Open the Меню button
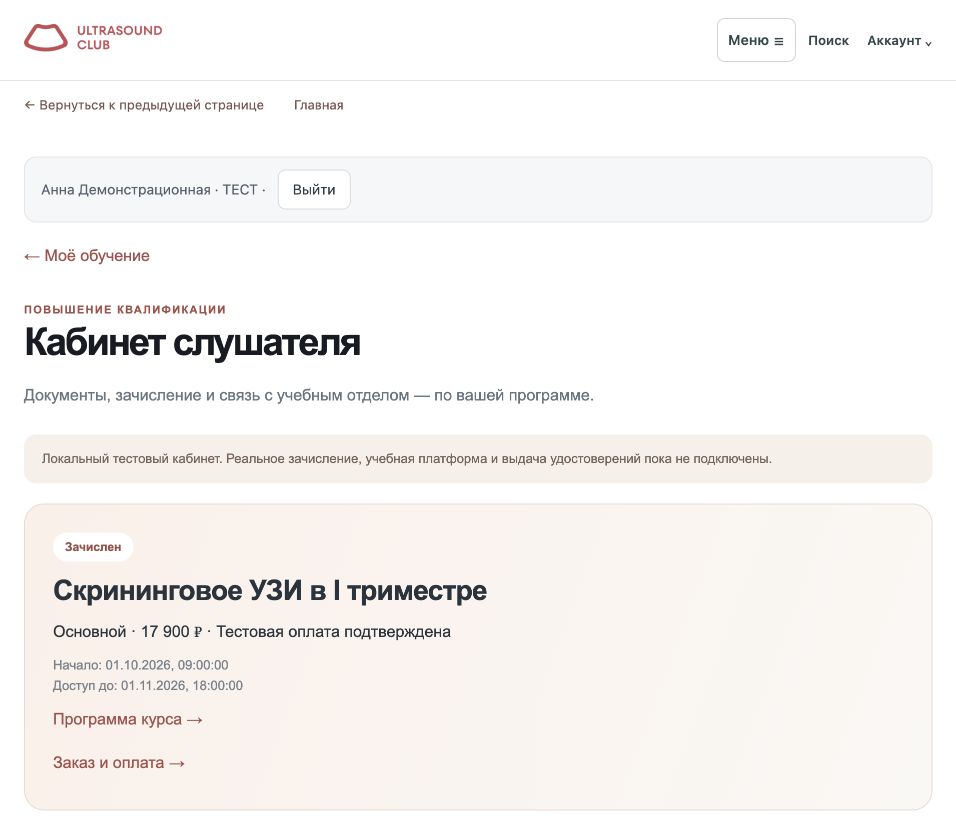The image size is (956, 827). click(756, 40)
